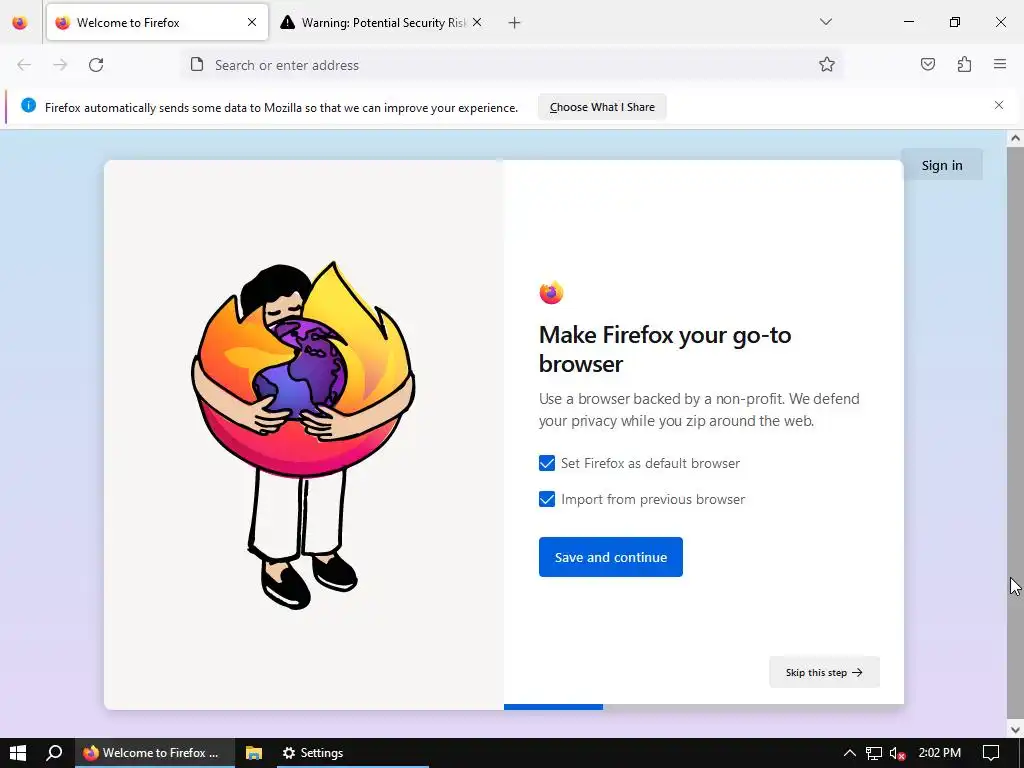Minimize the Firefox window
This screenshot has height=768, width=1024.
click(x=908, y=22)
